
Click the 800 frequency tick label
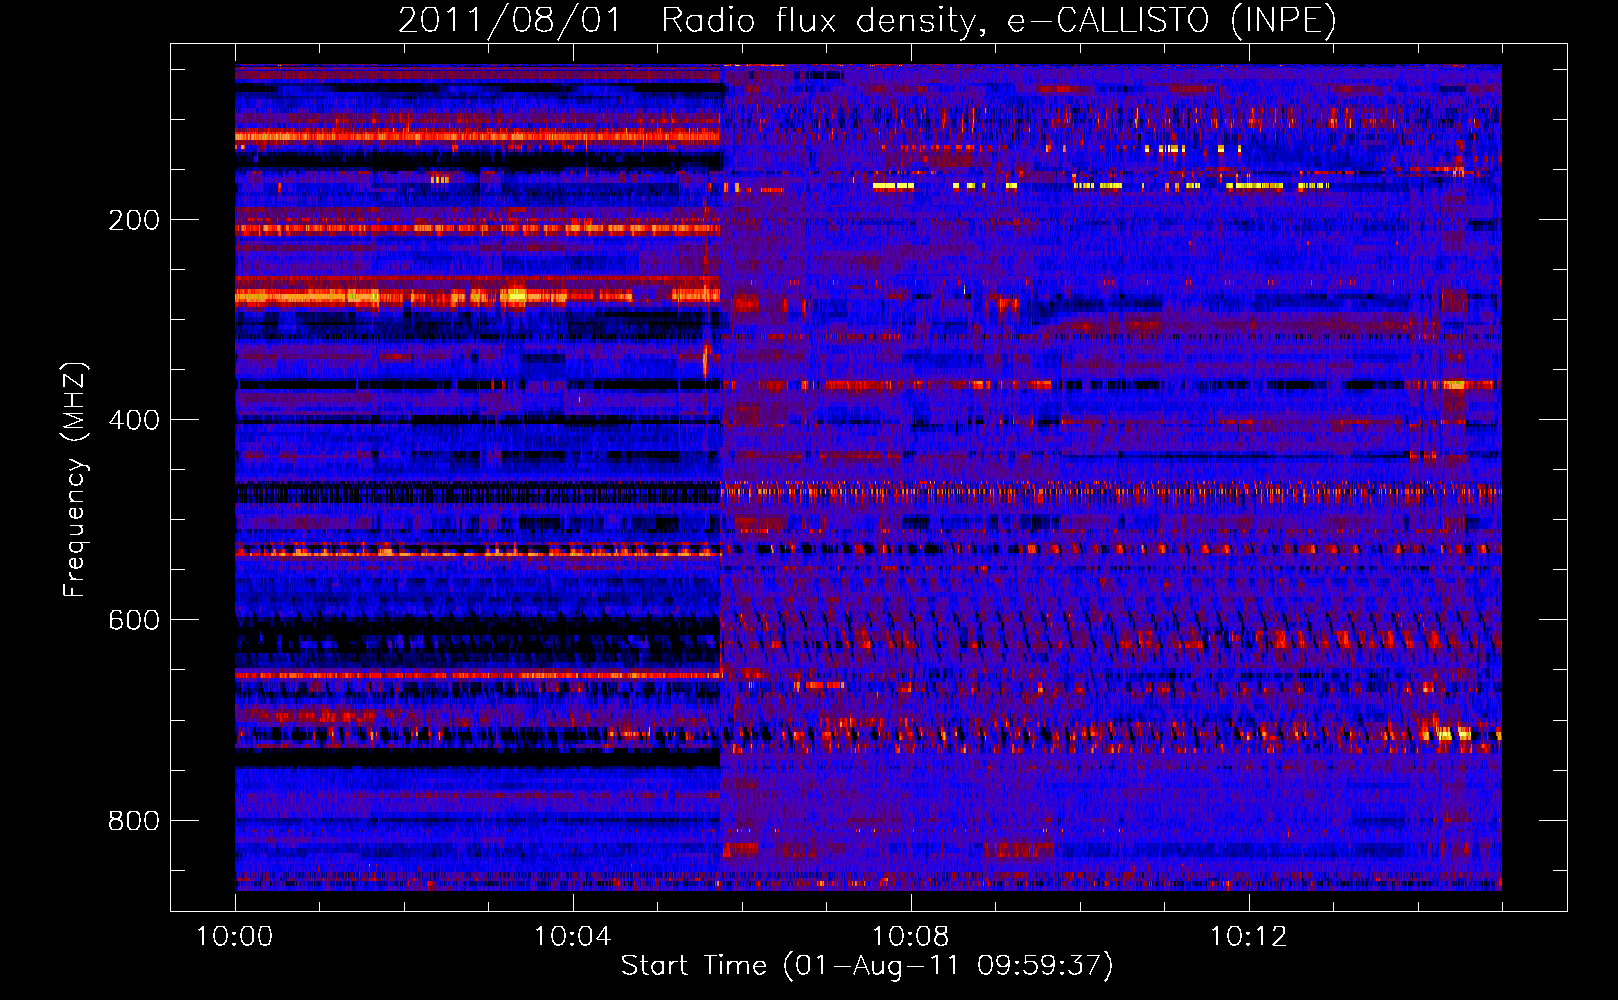coord(134,821)
